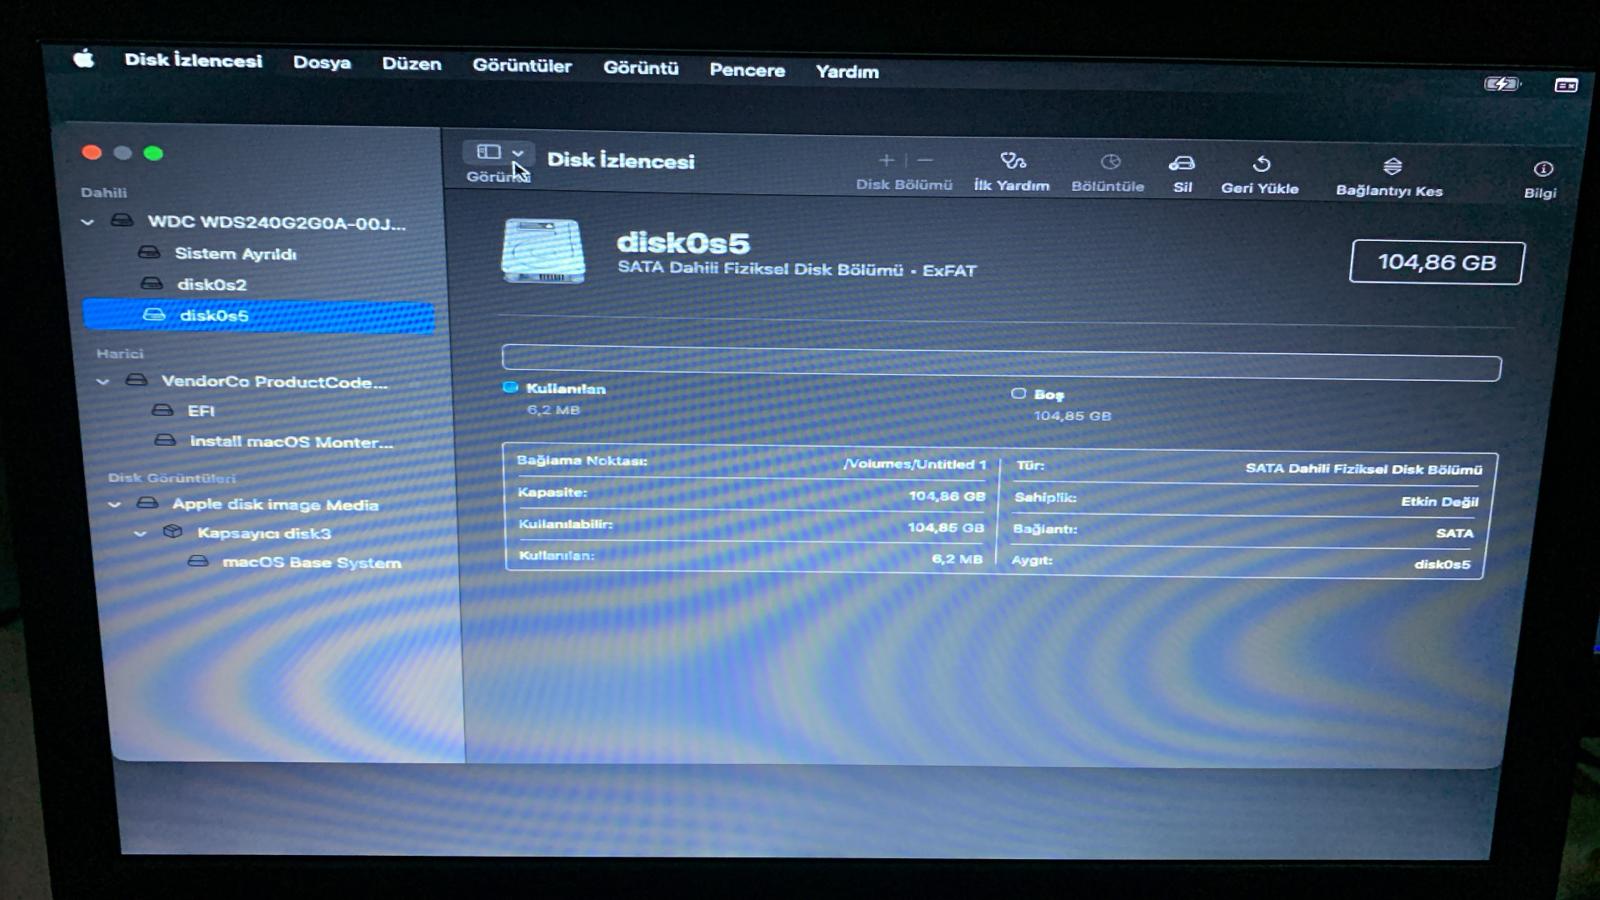Click the Kapasite 104,86 GB value
This screenshot has width=1600, height=900.
(946, 496)
